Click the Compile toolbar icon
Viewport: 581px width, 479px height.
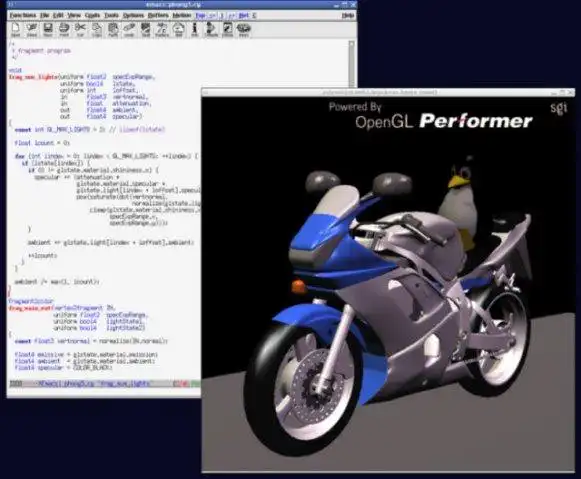coord(211,30)
